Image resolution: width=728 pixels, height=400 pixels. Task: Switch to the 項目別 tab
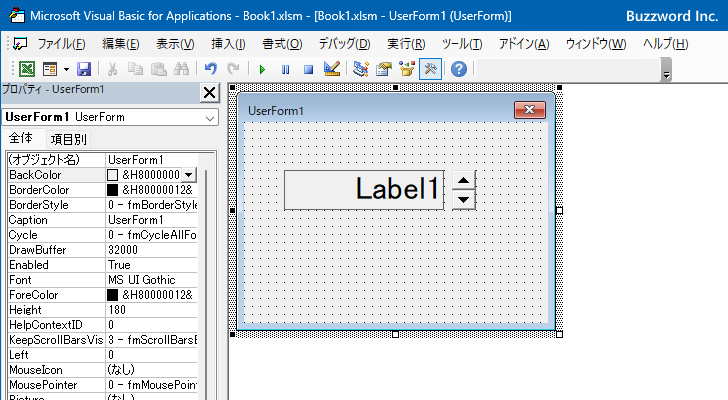point(69,139)
